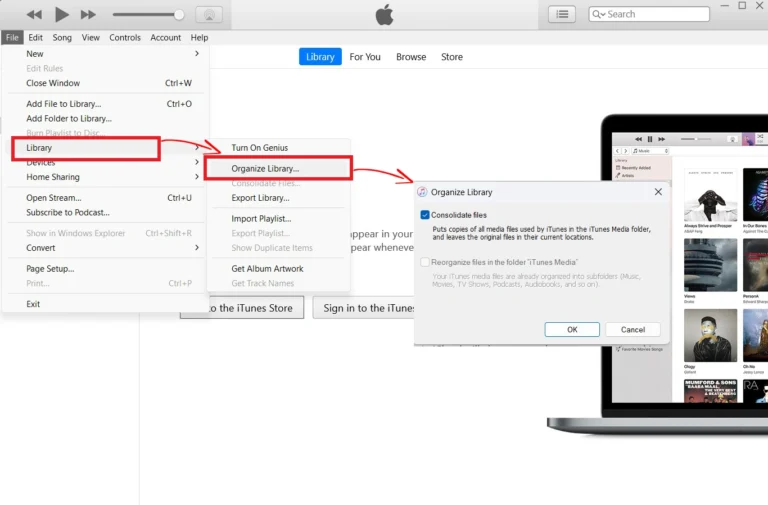Expand the Devices submenu
Screen dimensions: 768x505
[x=105, y=163]
